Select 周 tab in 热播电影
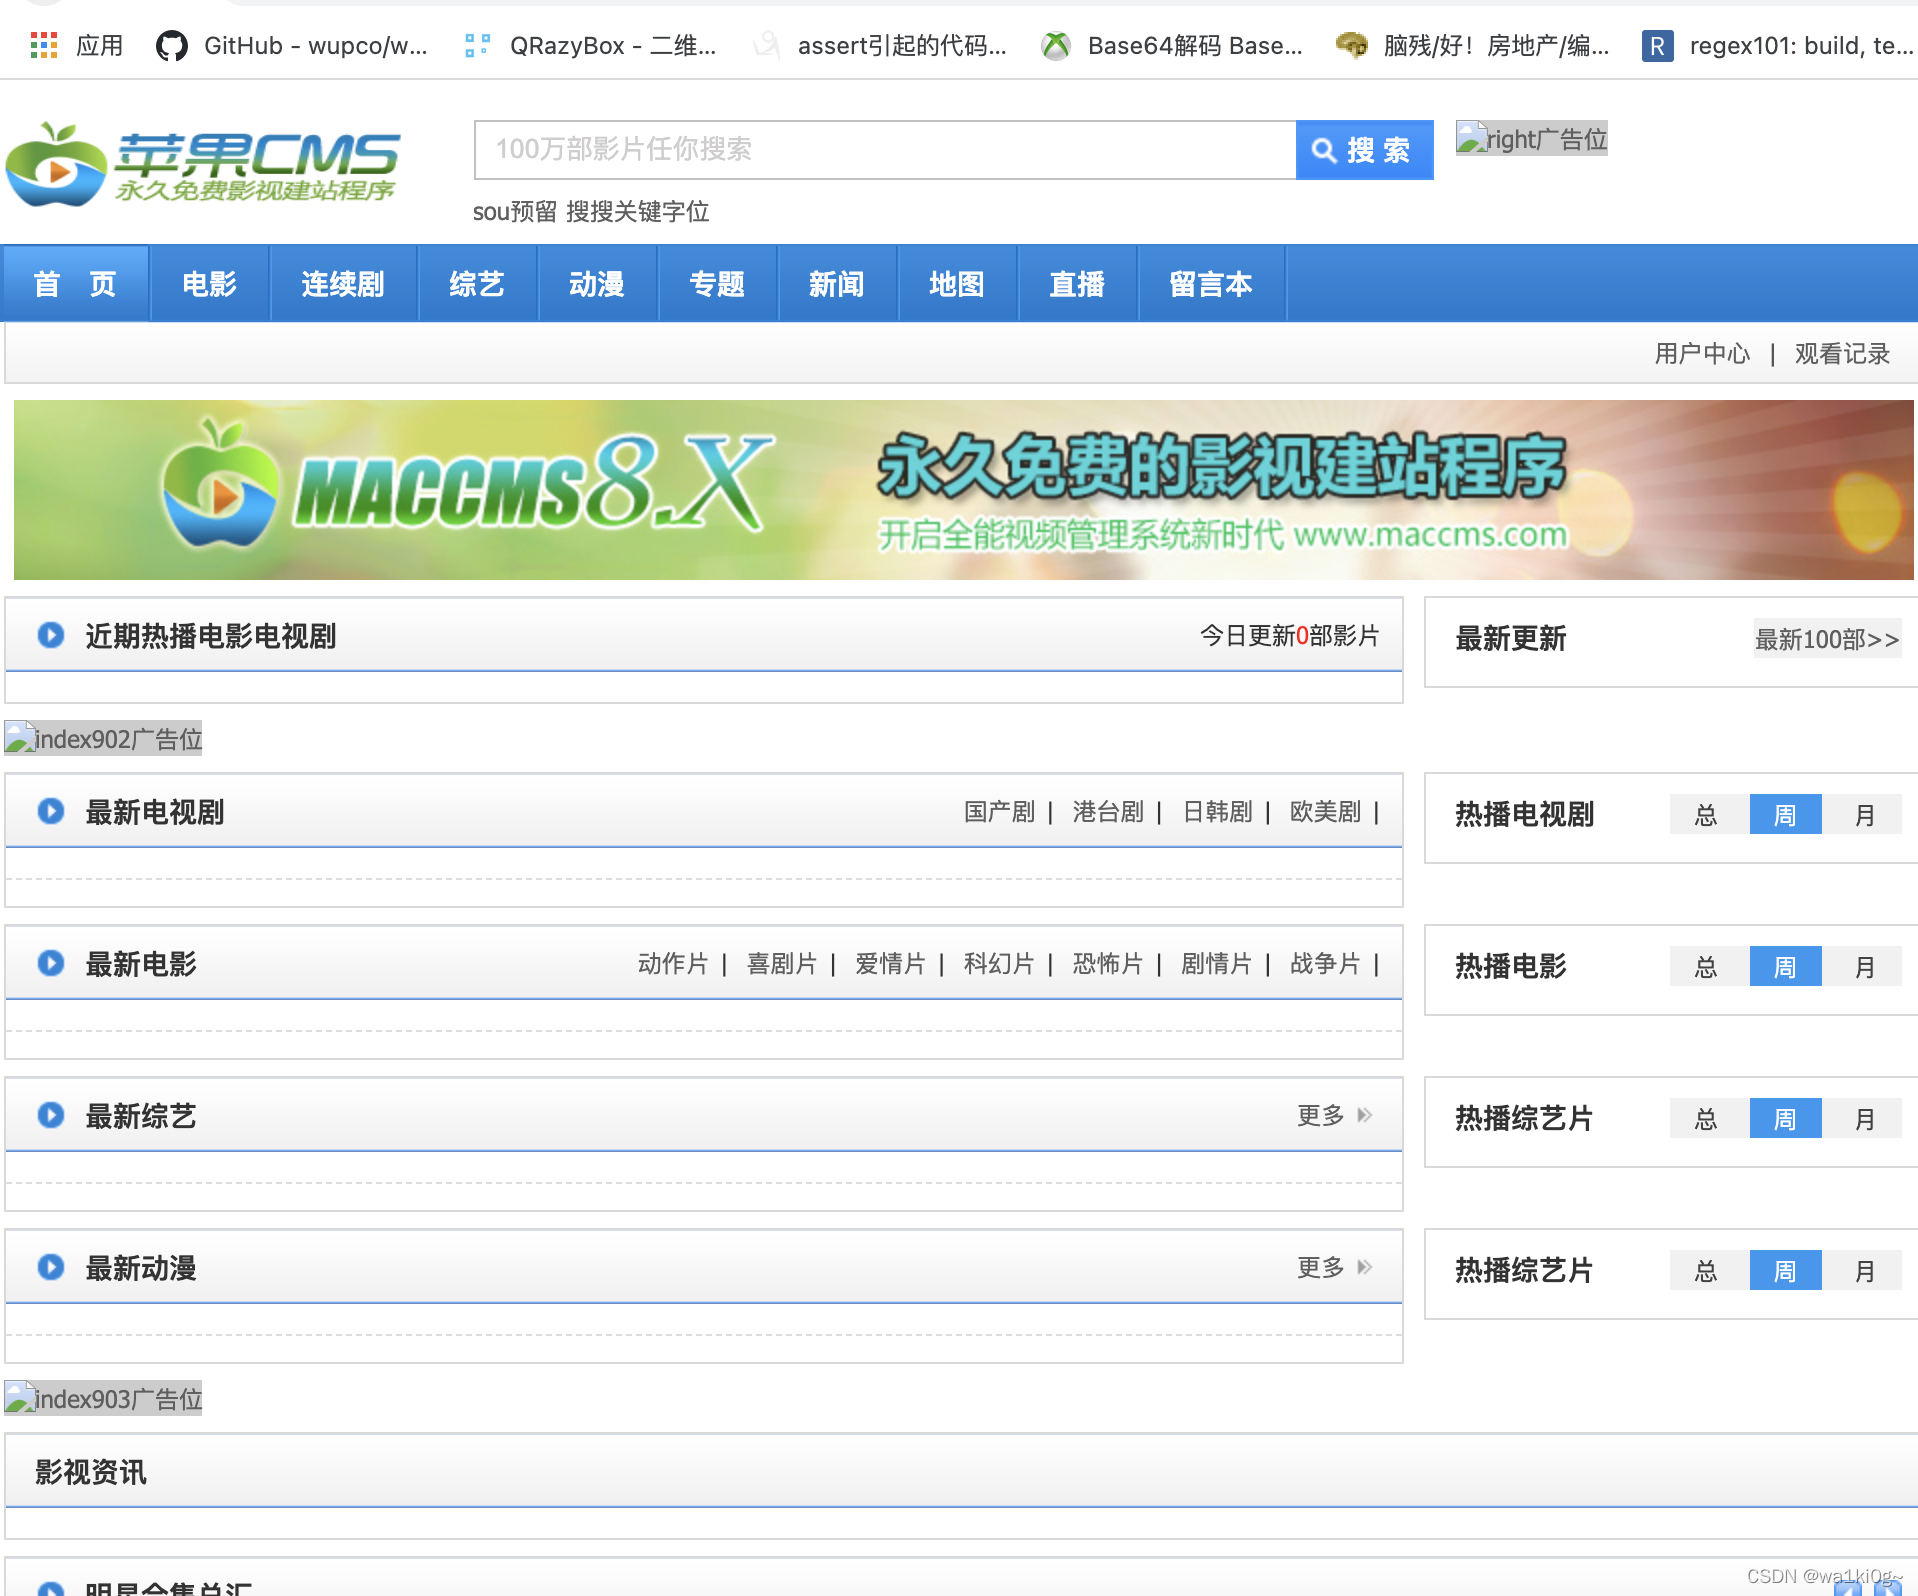 pos(1785,967)
